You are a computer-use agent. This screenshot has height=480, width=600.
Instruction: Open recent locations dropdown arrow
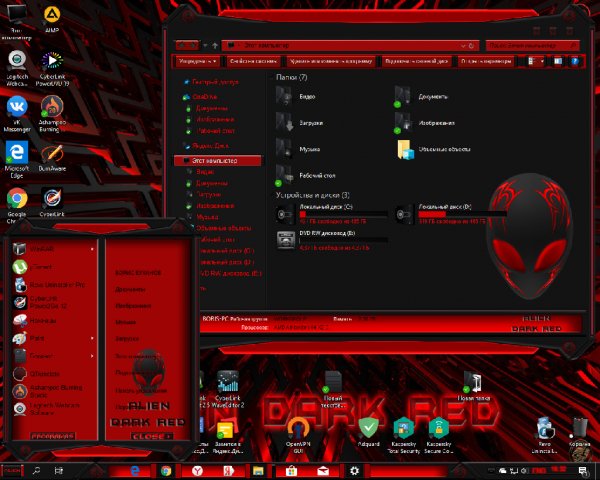click(205, 46)
